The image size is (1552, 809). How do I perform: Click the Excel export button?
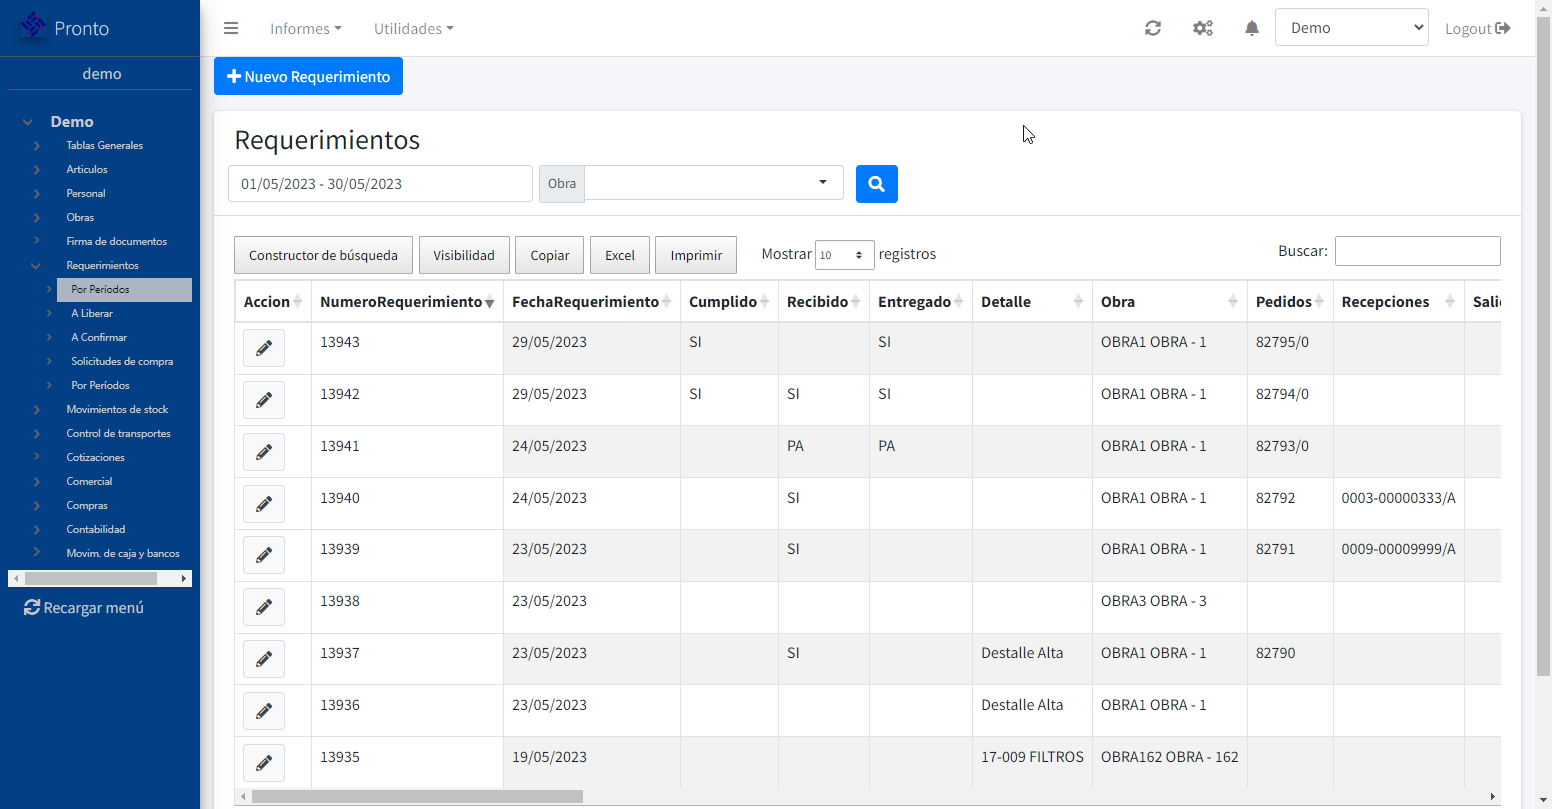click(x=620, y=255)
